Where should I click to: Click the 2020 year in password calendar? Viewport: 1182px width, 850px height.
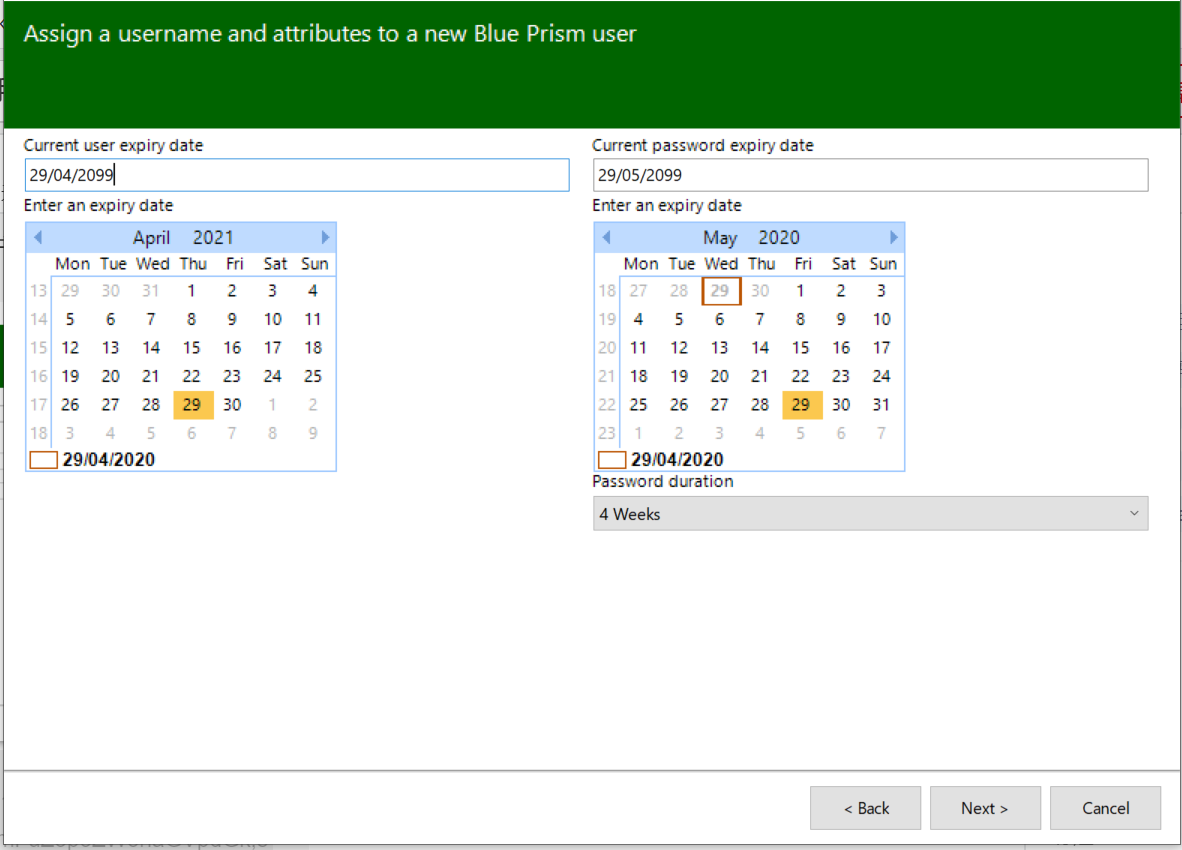pyautogui.click(x=779, y=237)
